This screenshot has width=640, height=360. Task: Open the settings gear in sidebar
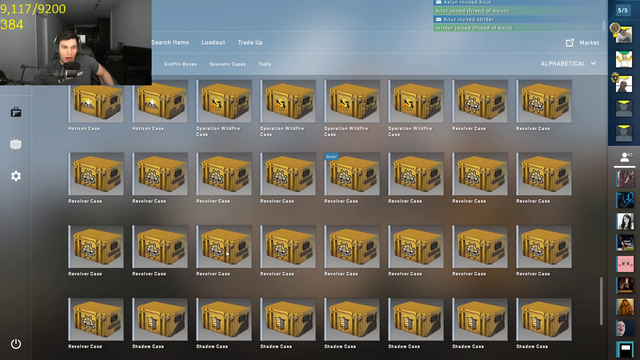coord(16,176)
